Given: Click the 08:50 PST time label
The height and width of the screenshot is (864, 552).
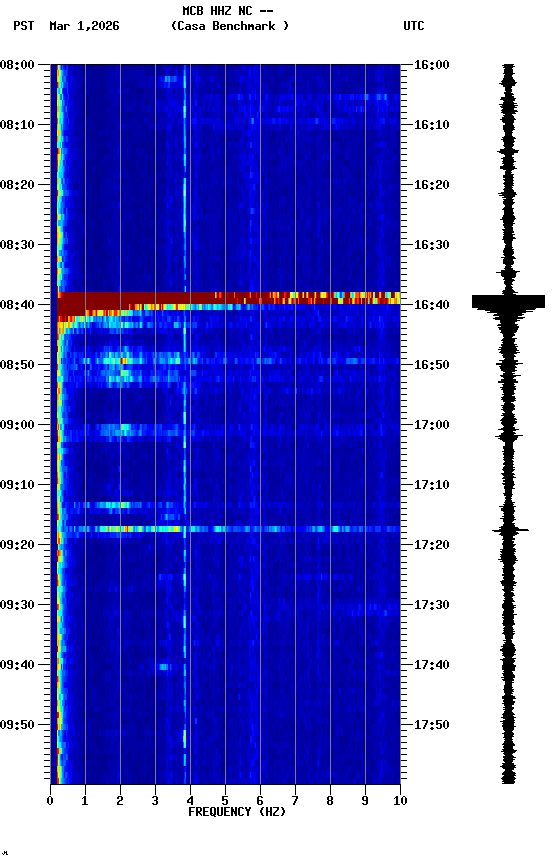Looking at the screenshot, I should pos(17,365).
